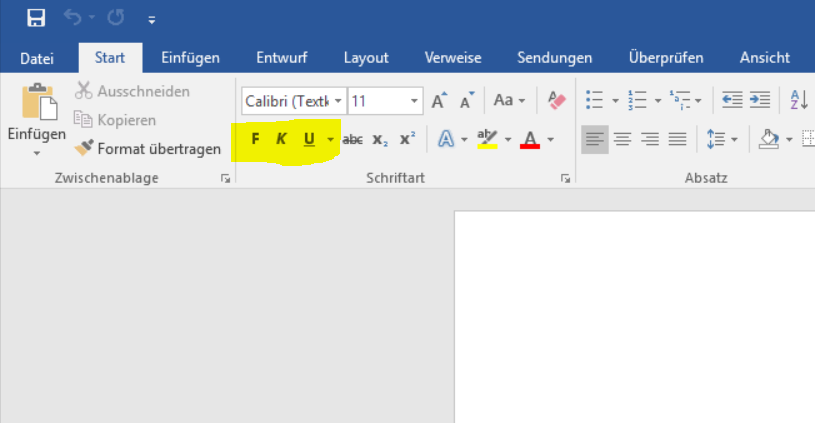Open the font size dropdown
The width and height of the screenshot is (815, 423).
[x=414, y=101]
